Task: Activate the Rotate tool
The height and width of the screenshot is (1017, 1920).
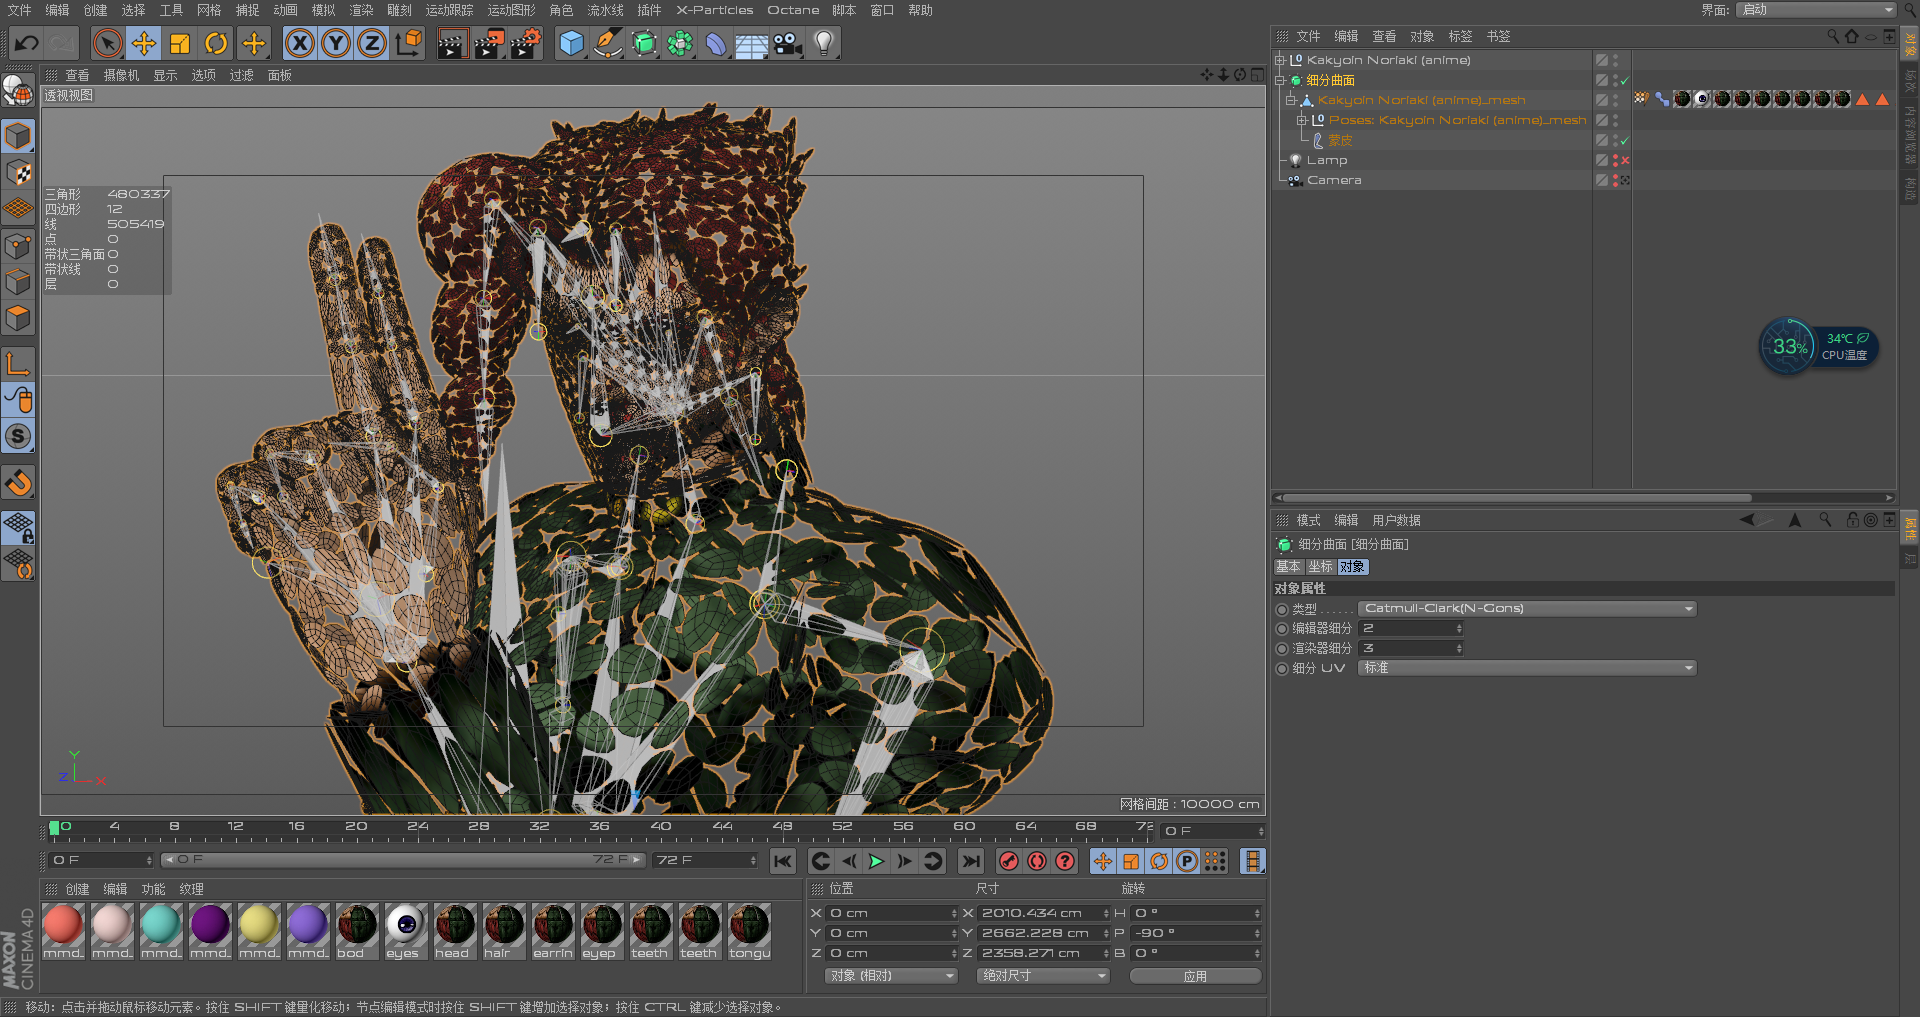Action: click(x=216, y=43)
